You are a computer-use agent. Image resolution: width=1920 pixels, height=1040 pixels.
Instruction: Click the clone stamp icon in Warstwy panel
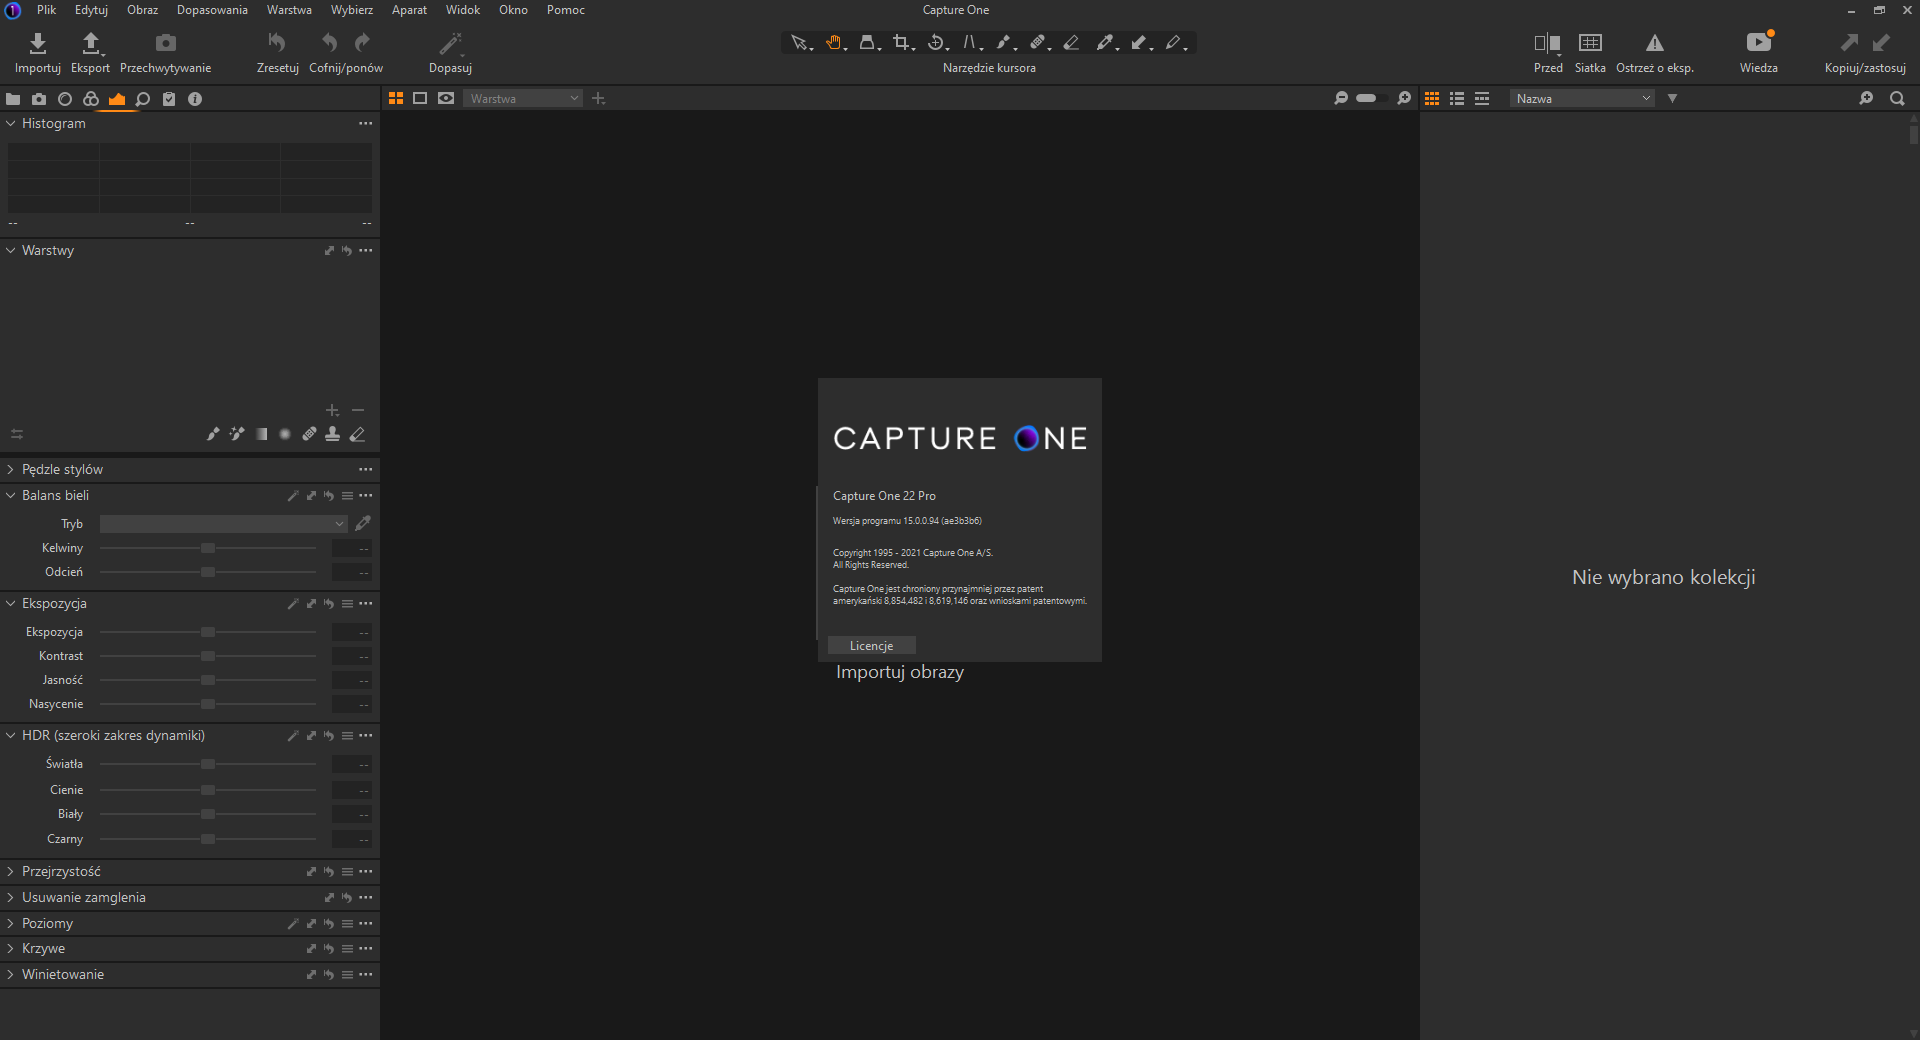333,434
